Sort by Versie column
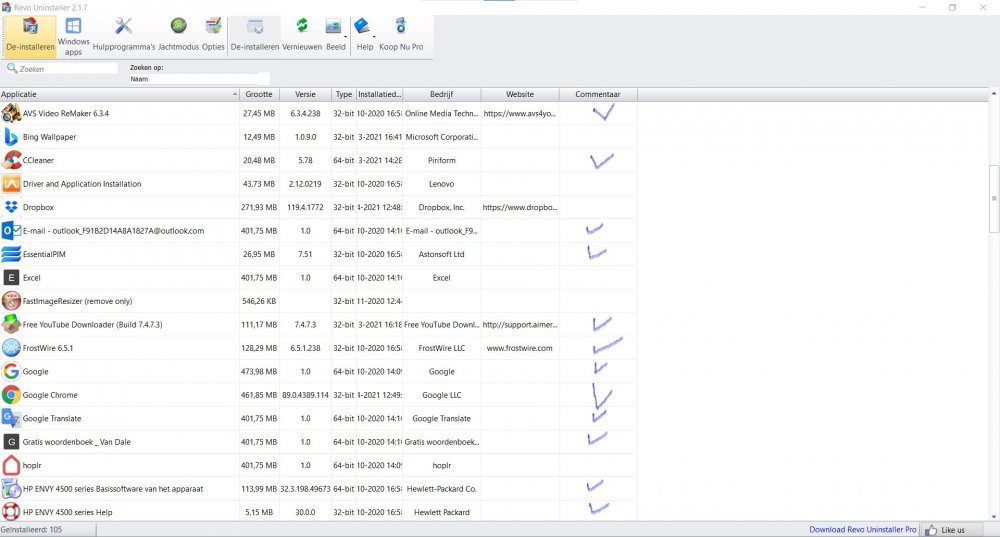This screenshot has height=537, width=1000. click(305, 94)
